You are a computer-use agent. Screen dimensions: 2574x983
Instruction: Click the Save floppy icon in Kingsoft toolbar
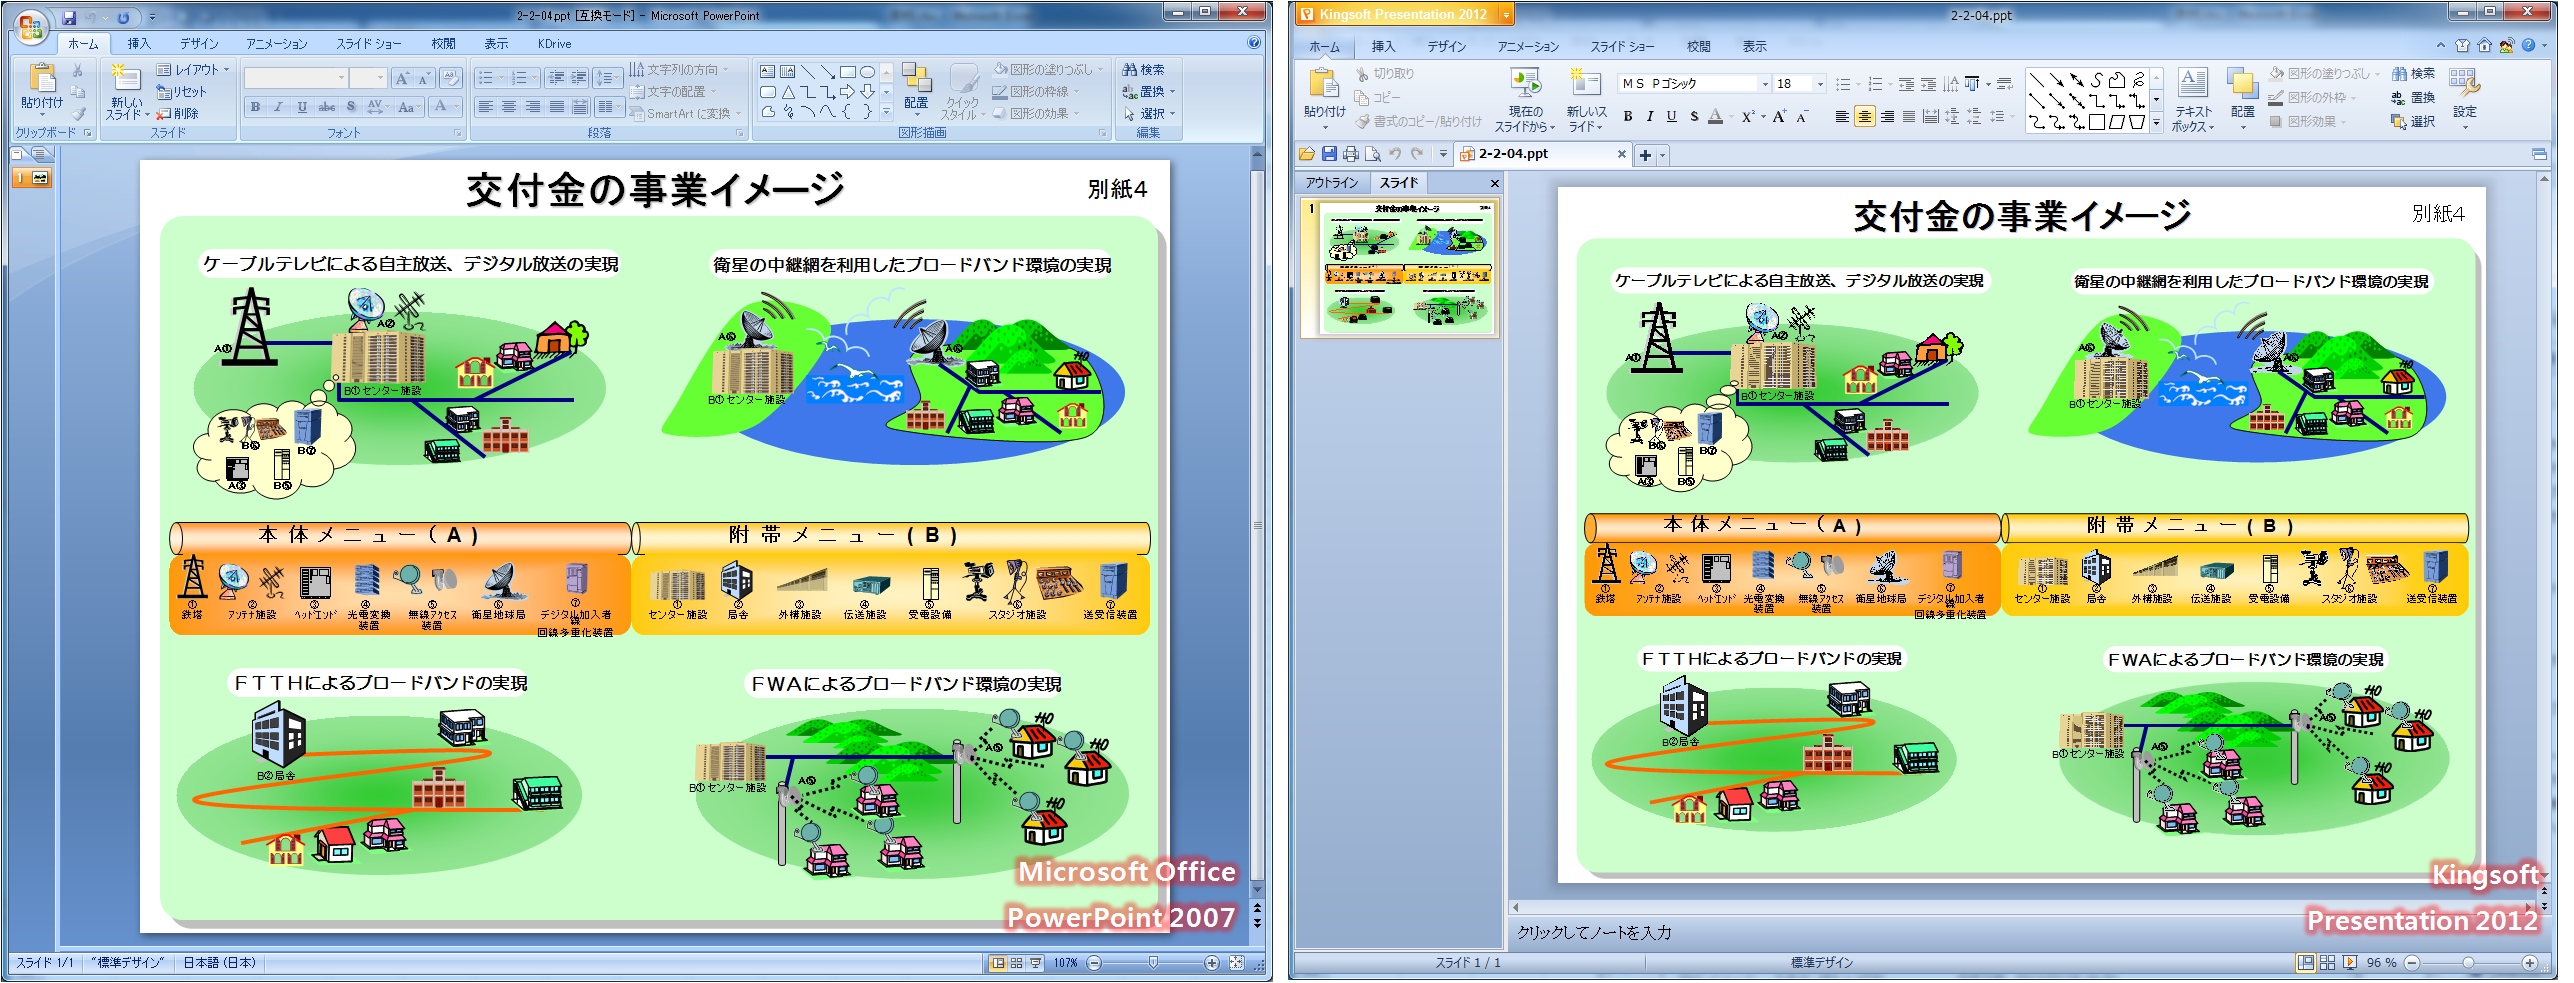pyautogui.click(x=1329, y=154)
